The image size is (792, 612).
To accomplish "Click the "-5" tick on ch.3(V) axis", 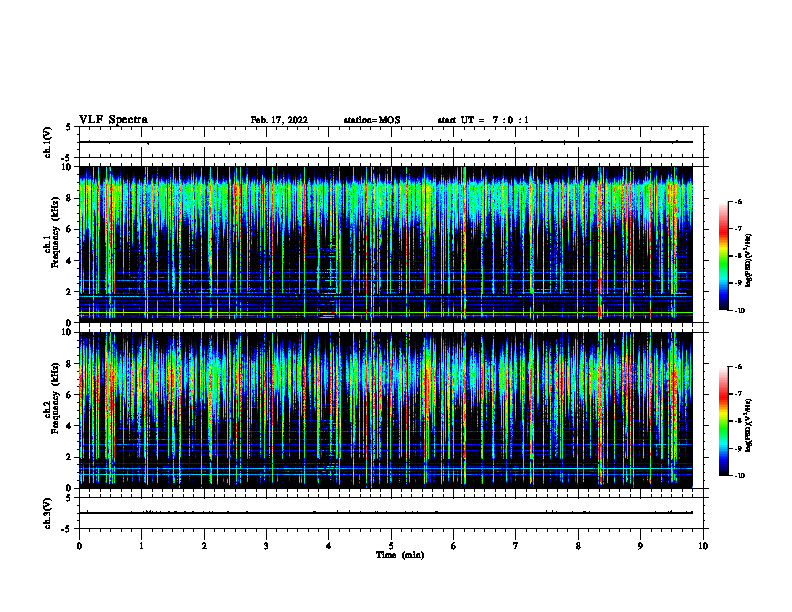I will 67,529.
